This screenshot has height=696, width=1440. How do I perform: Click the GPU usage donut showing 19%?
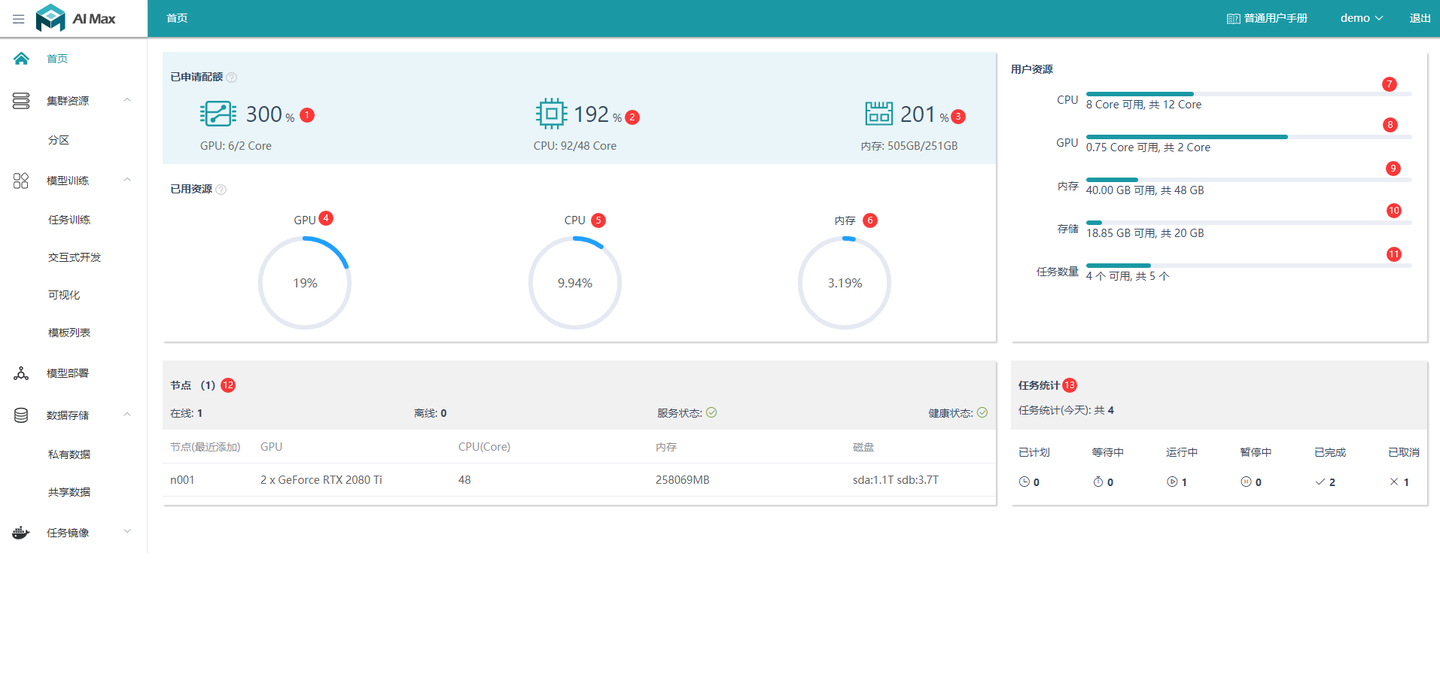305,282
